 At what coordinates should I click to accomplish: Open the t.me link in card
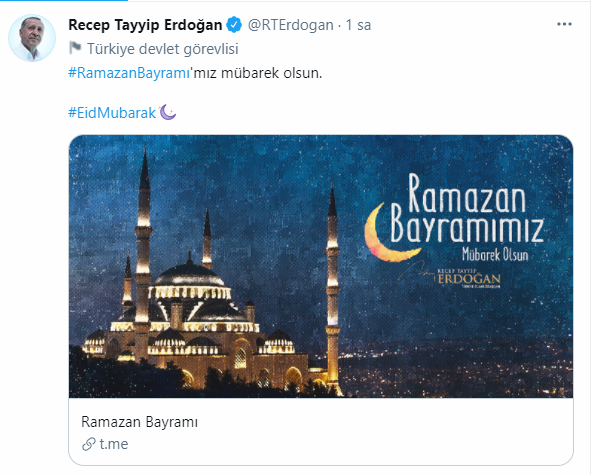114,444
